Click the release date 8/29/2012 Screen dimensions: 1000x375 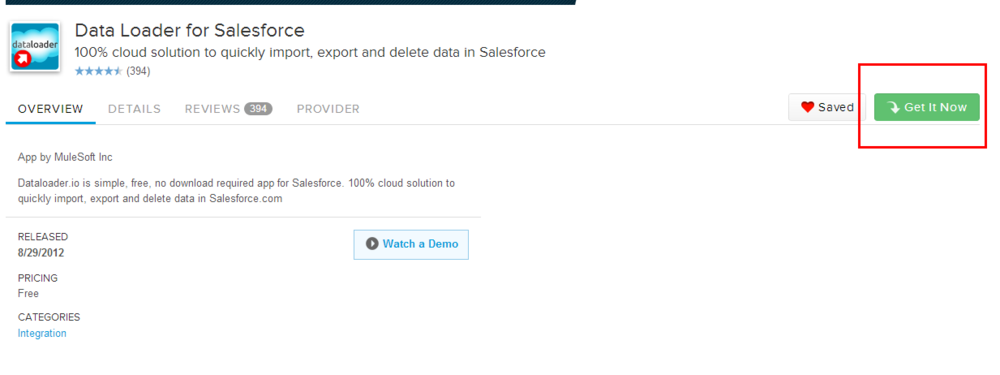click(41, 253)
